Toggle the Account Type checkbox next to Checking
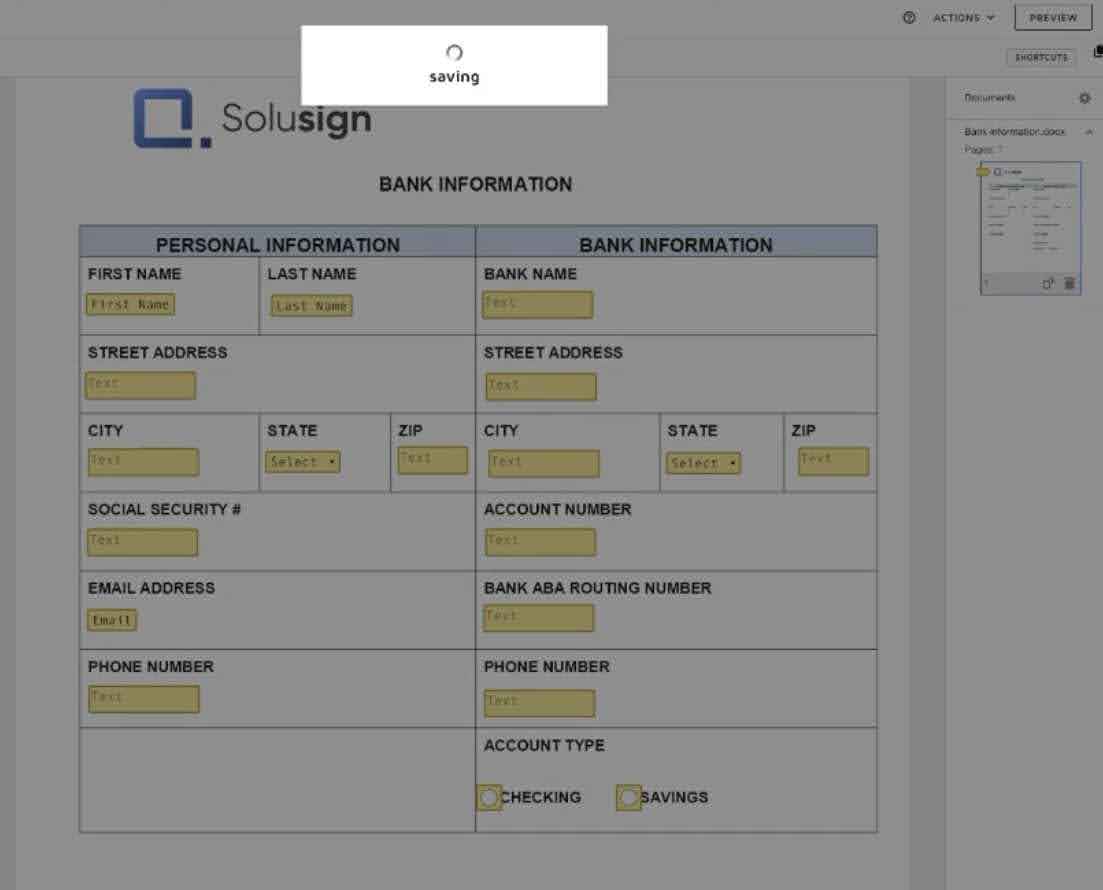Screen dimensions: 1103x890 pyautogui.click(x=489, y=797)
